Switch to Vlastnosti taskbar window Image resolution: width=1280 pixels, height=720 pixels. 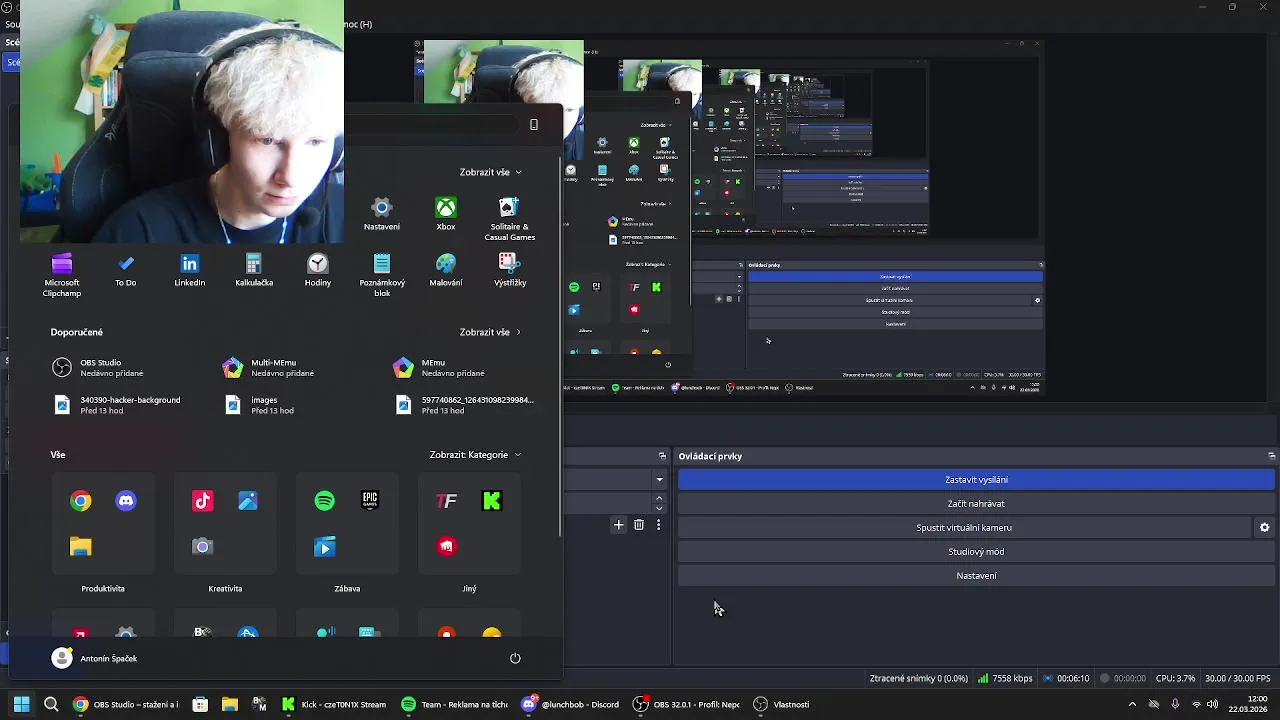pyautogui.click(x=782, y=704)
